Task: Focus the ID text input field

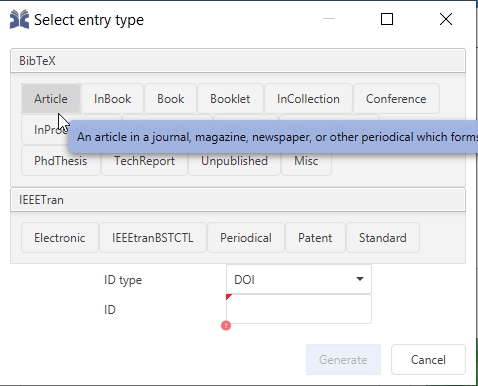Action: click(299, 309)
